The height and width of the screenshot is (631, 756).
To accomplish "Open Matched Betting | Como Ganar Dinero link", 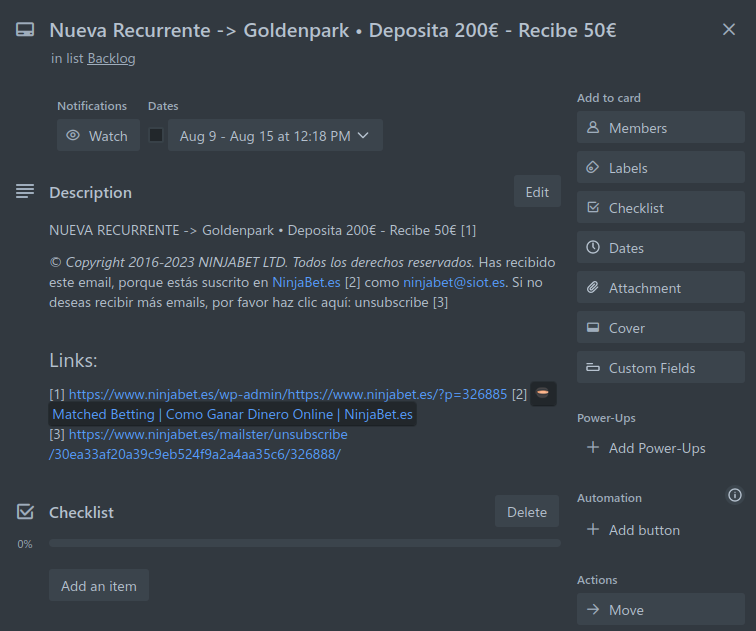I will (x=232, y=415).
